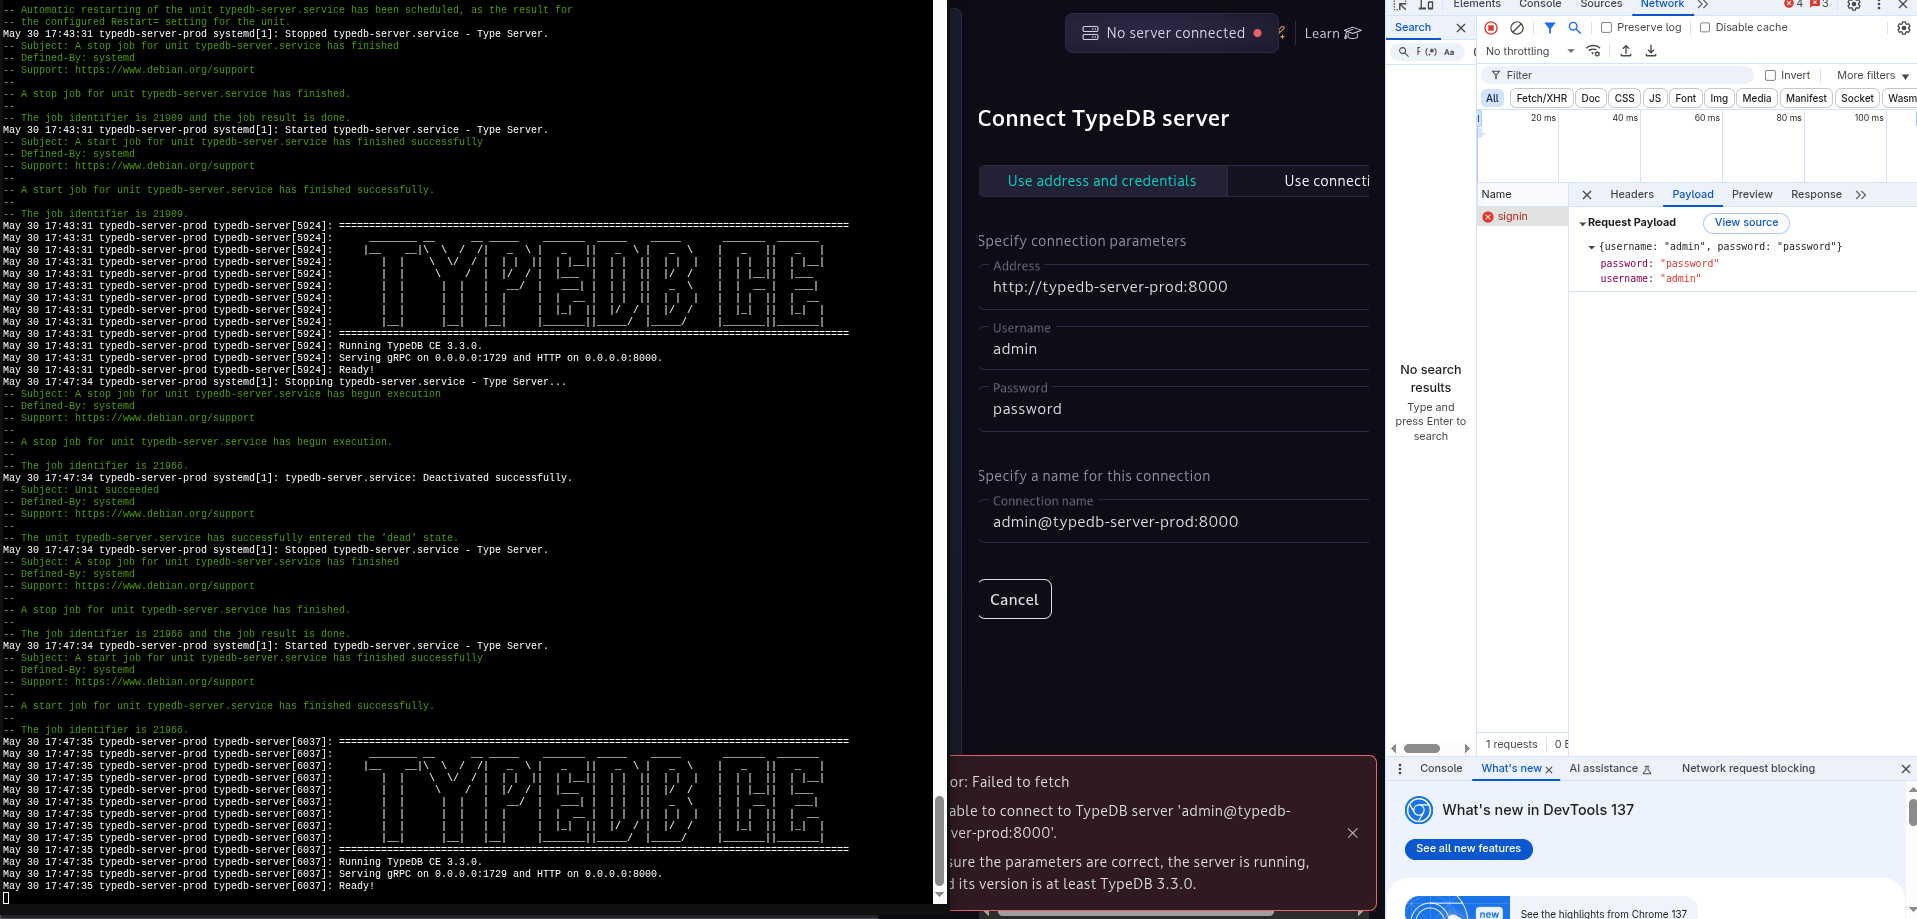1917x919 pixels.
Task: Open DevTools three-dot customize menu
Action: pos(1879,5)
